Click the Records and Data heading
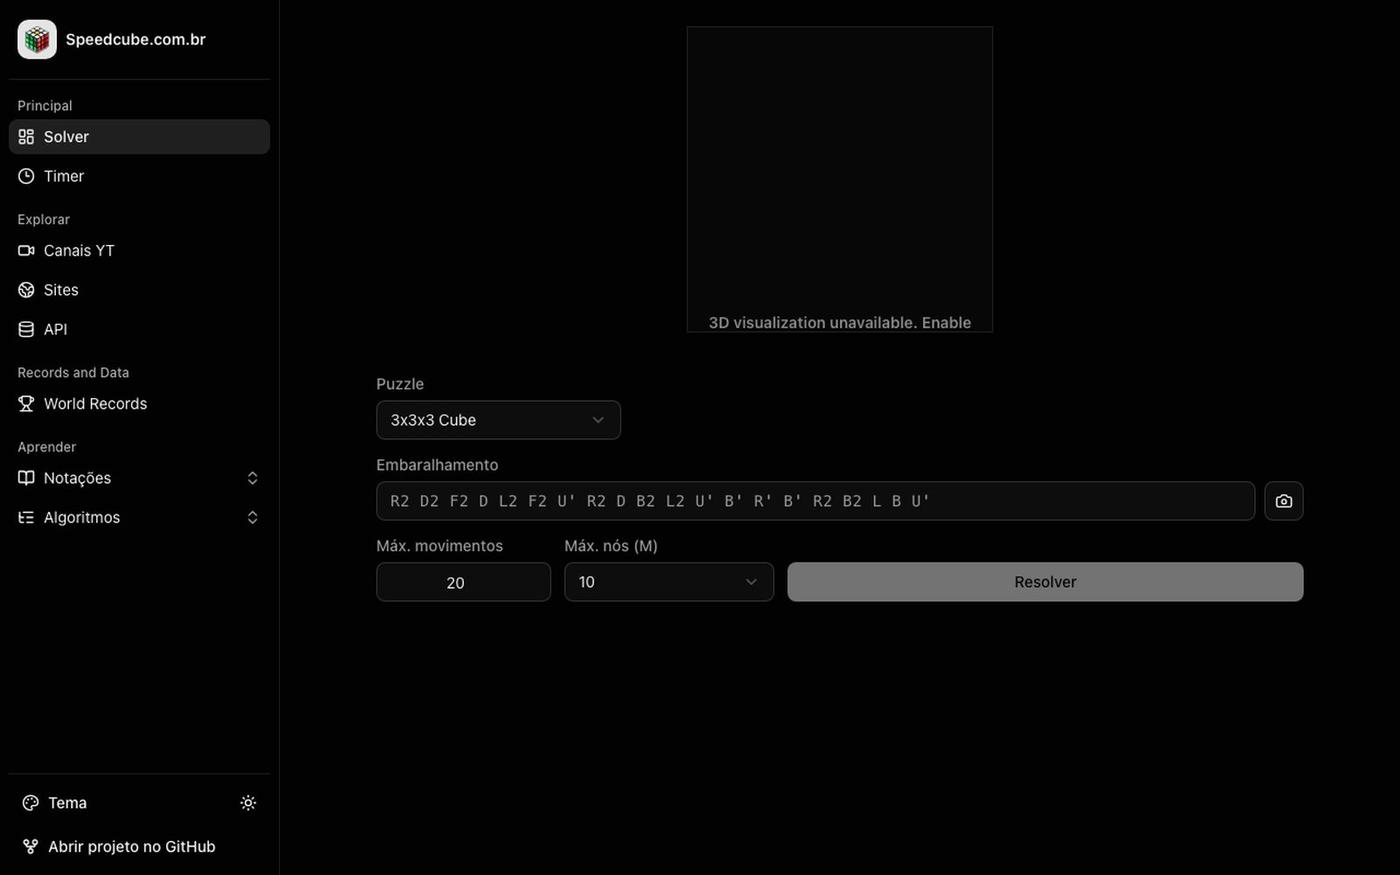This screenshot has width=1400, height=875. tap(73, 373)
